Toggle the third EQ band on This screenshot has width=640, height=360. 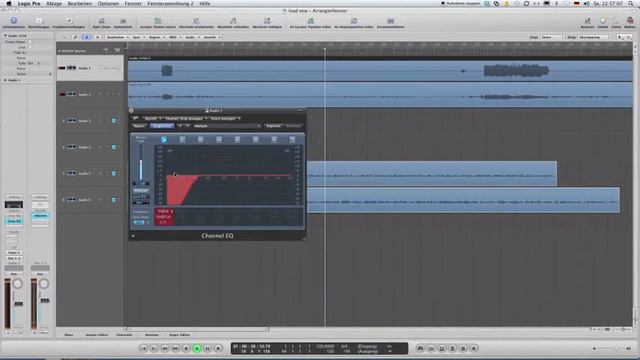pyautogui.click(x=200, y=140)
